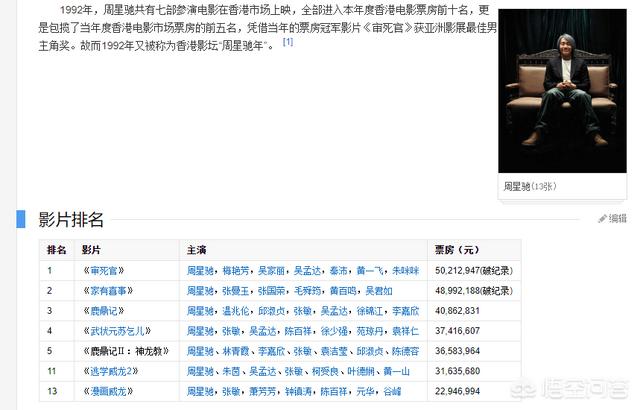This screenshot has height=410, width=640.
Task: Click the 张曼玉 actor link
Action: tap(236, 291)
